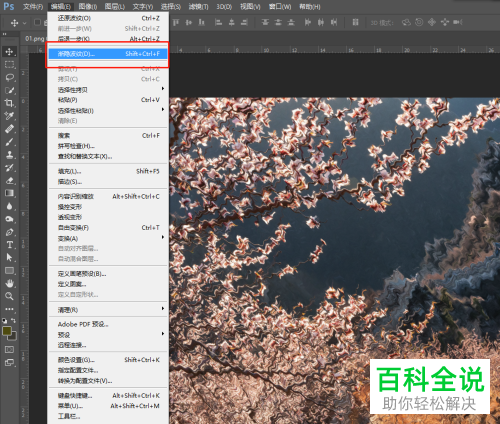
Task: Open 文件(F) menu
Action: (33, 7)
